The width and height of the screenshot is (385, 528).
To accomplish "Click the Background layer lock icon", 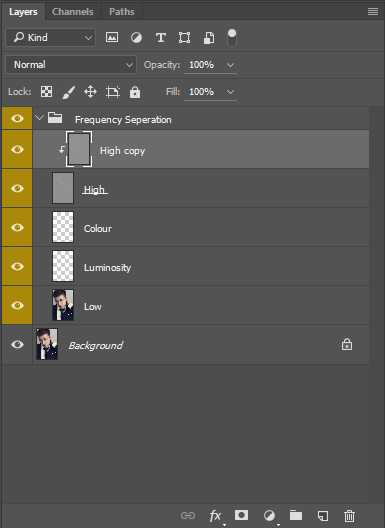I will (x=347, y=344).
